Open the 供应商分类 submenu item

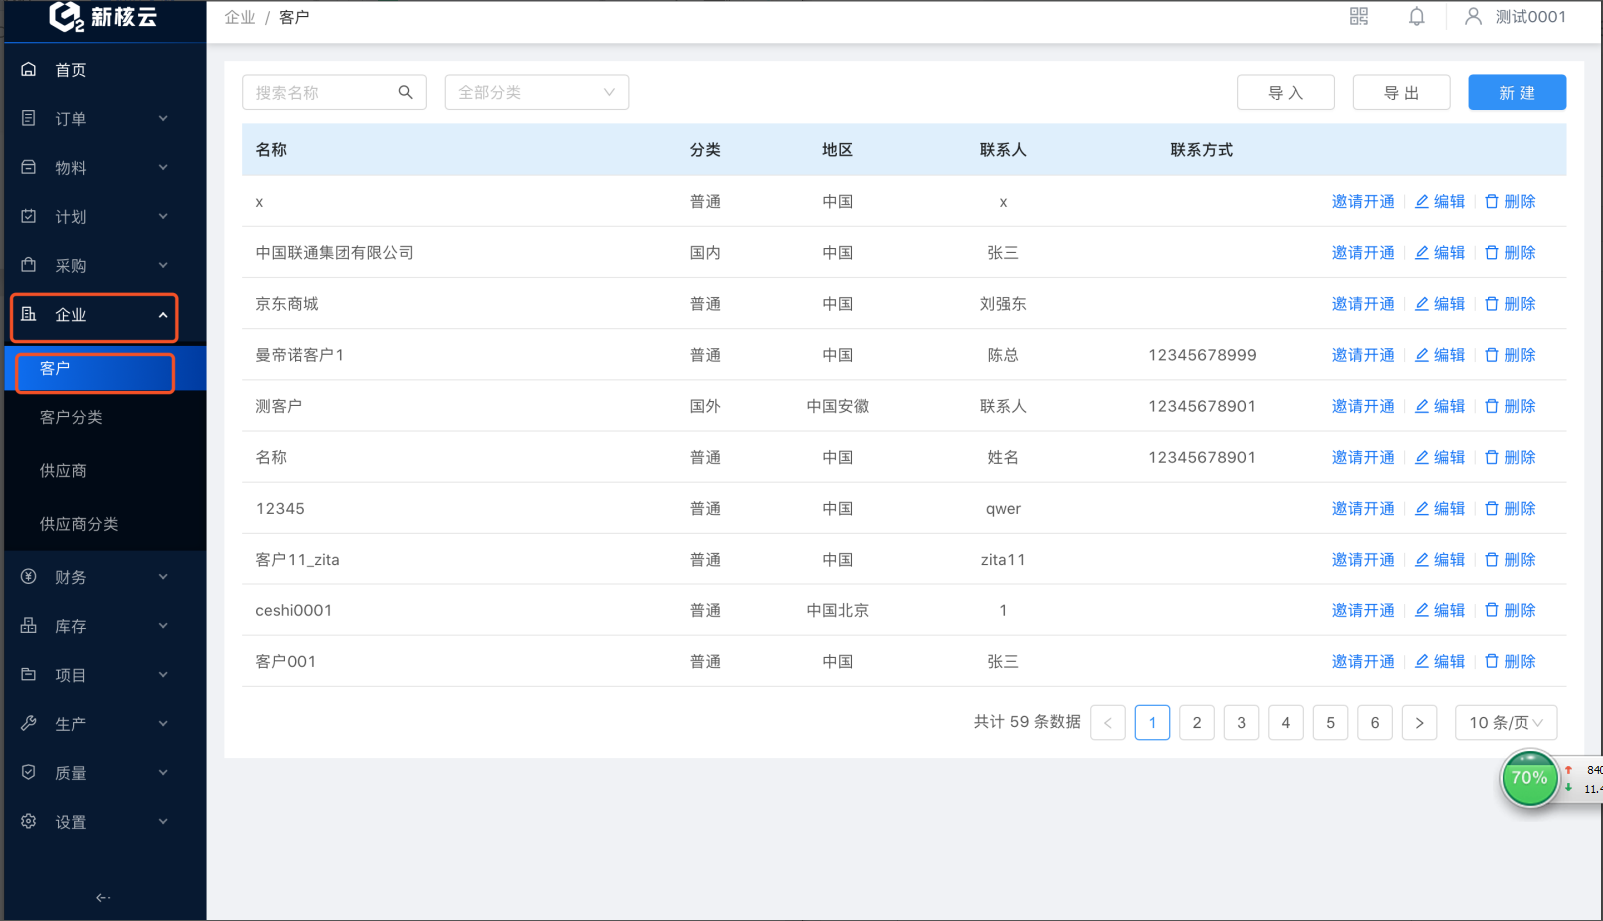(x=79, y=523)
